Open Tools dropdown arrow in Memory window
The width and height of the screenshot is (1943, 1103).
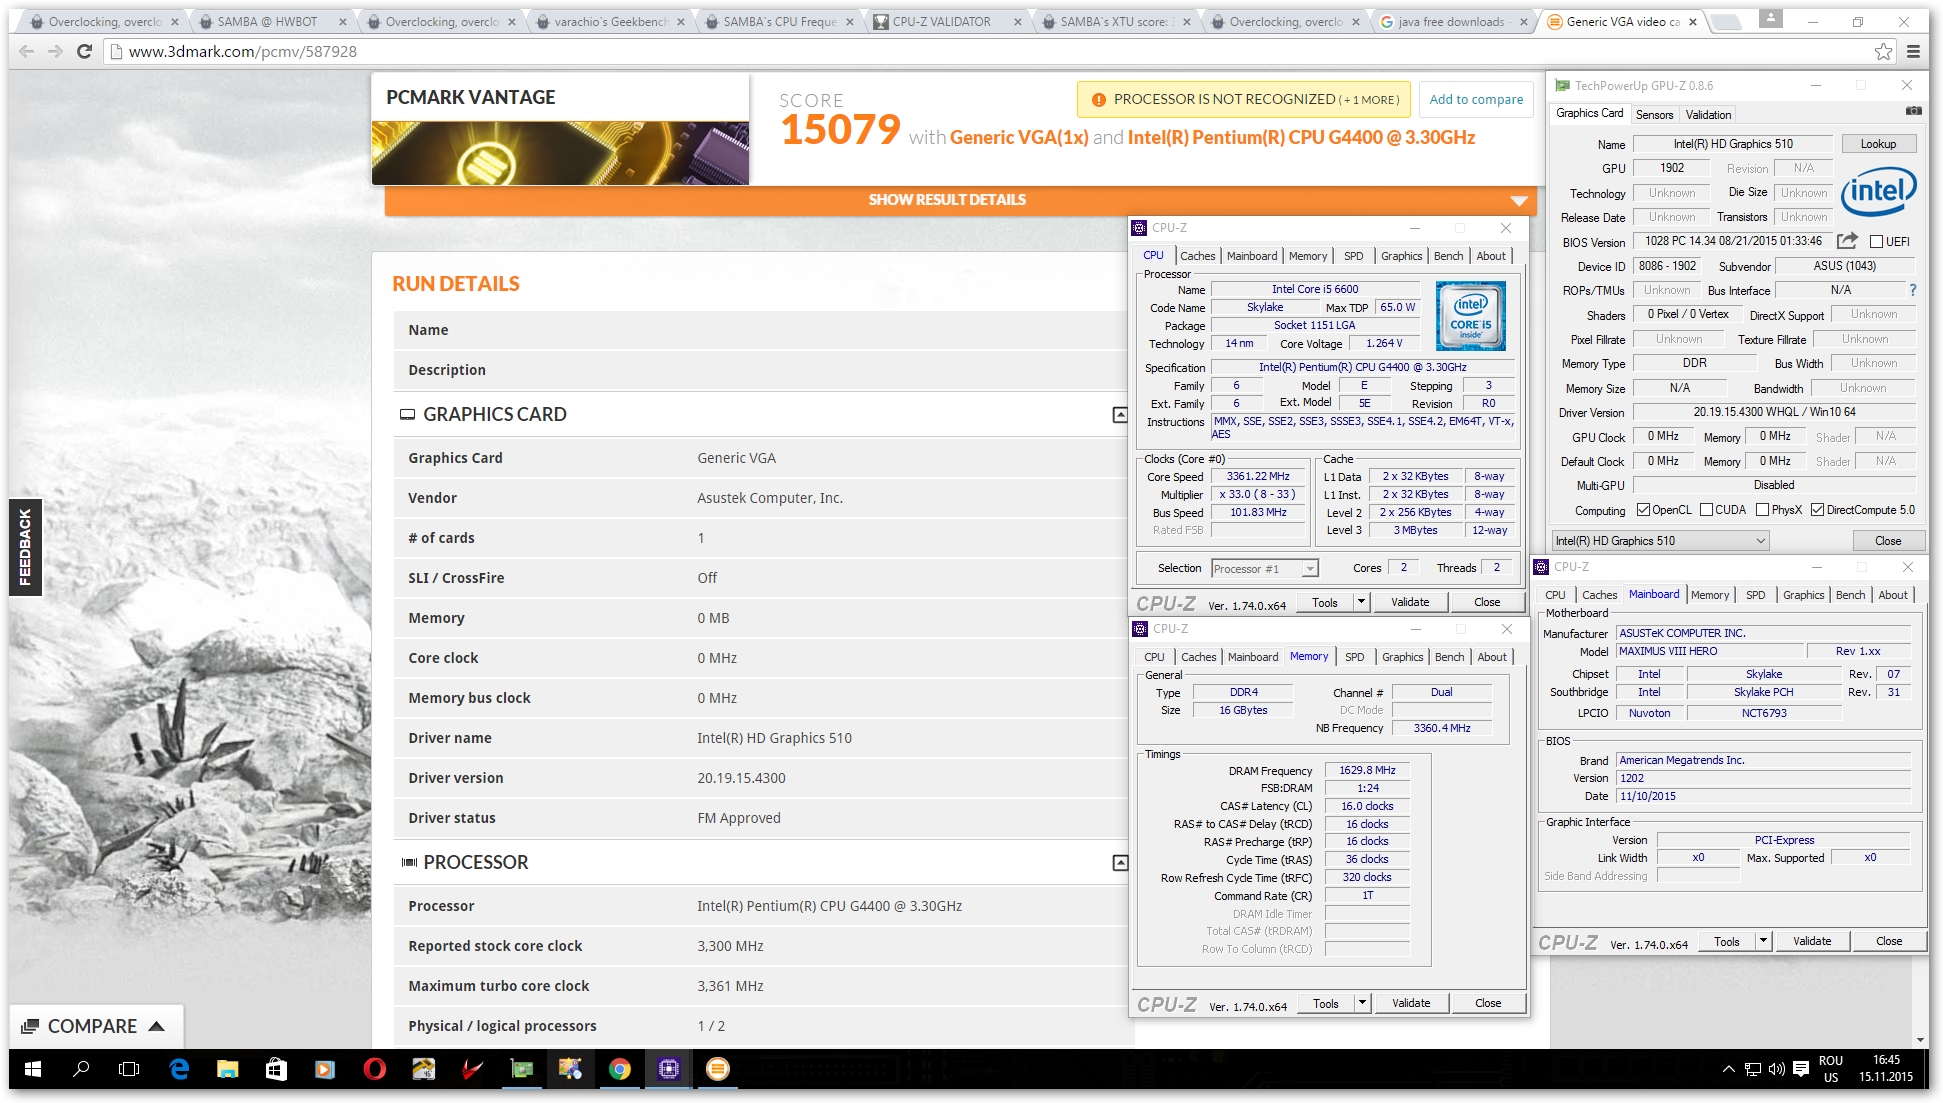click(1362, 1003)
